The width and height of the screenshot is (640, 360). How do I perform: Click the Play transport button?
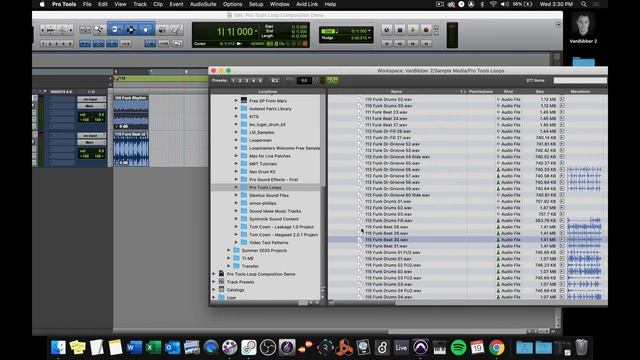[x=413, y=30]
